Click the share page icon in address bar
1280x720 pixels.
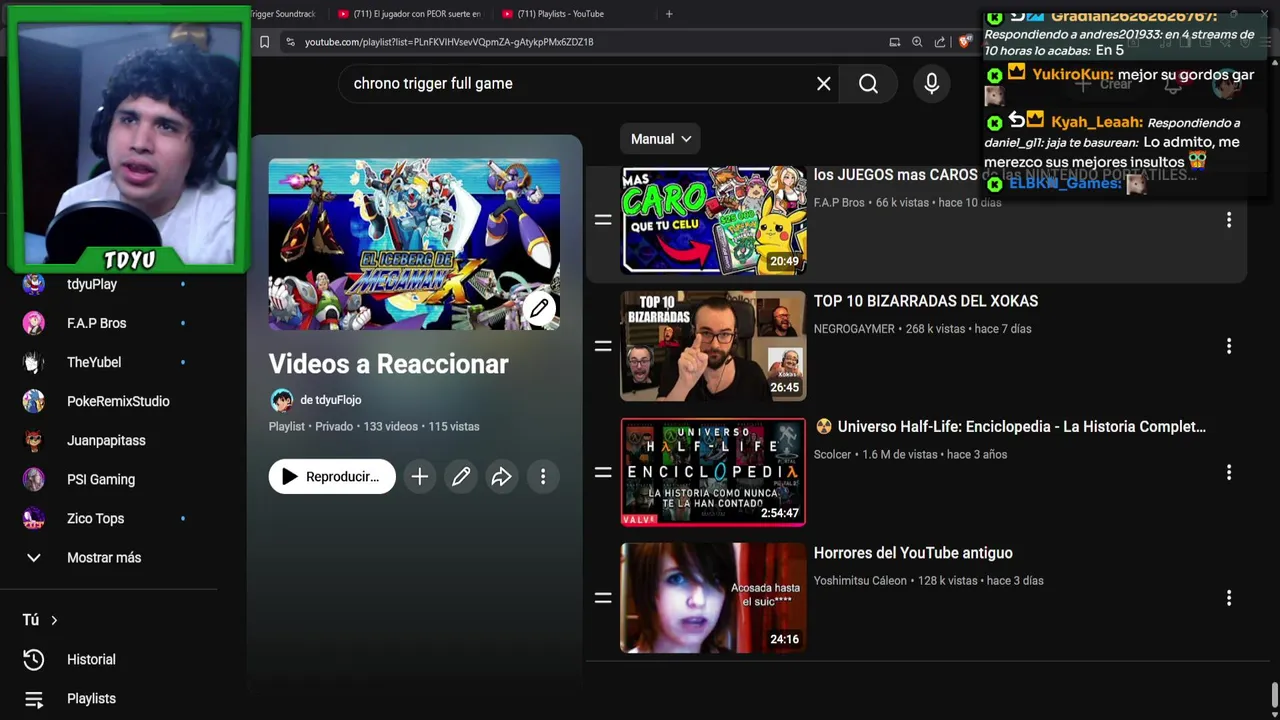coord(940,42)
